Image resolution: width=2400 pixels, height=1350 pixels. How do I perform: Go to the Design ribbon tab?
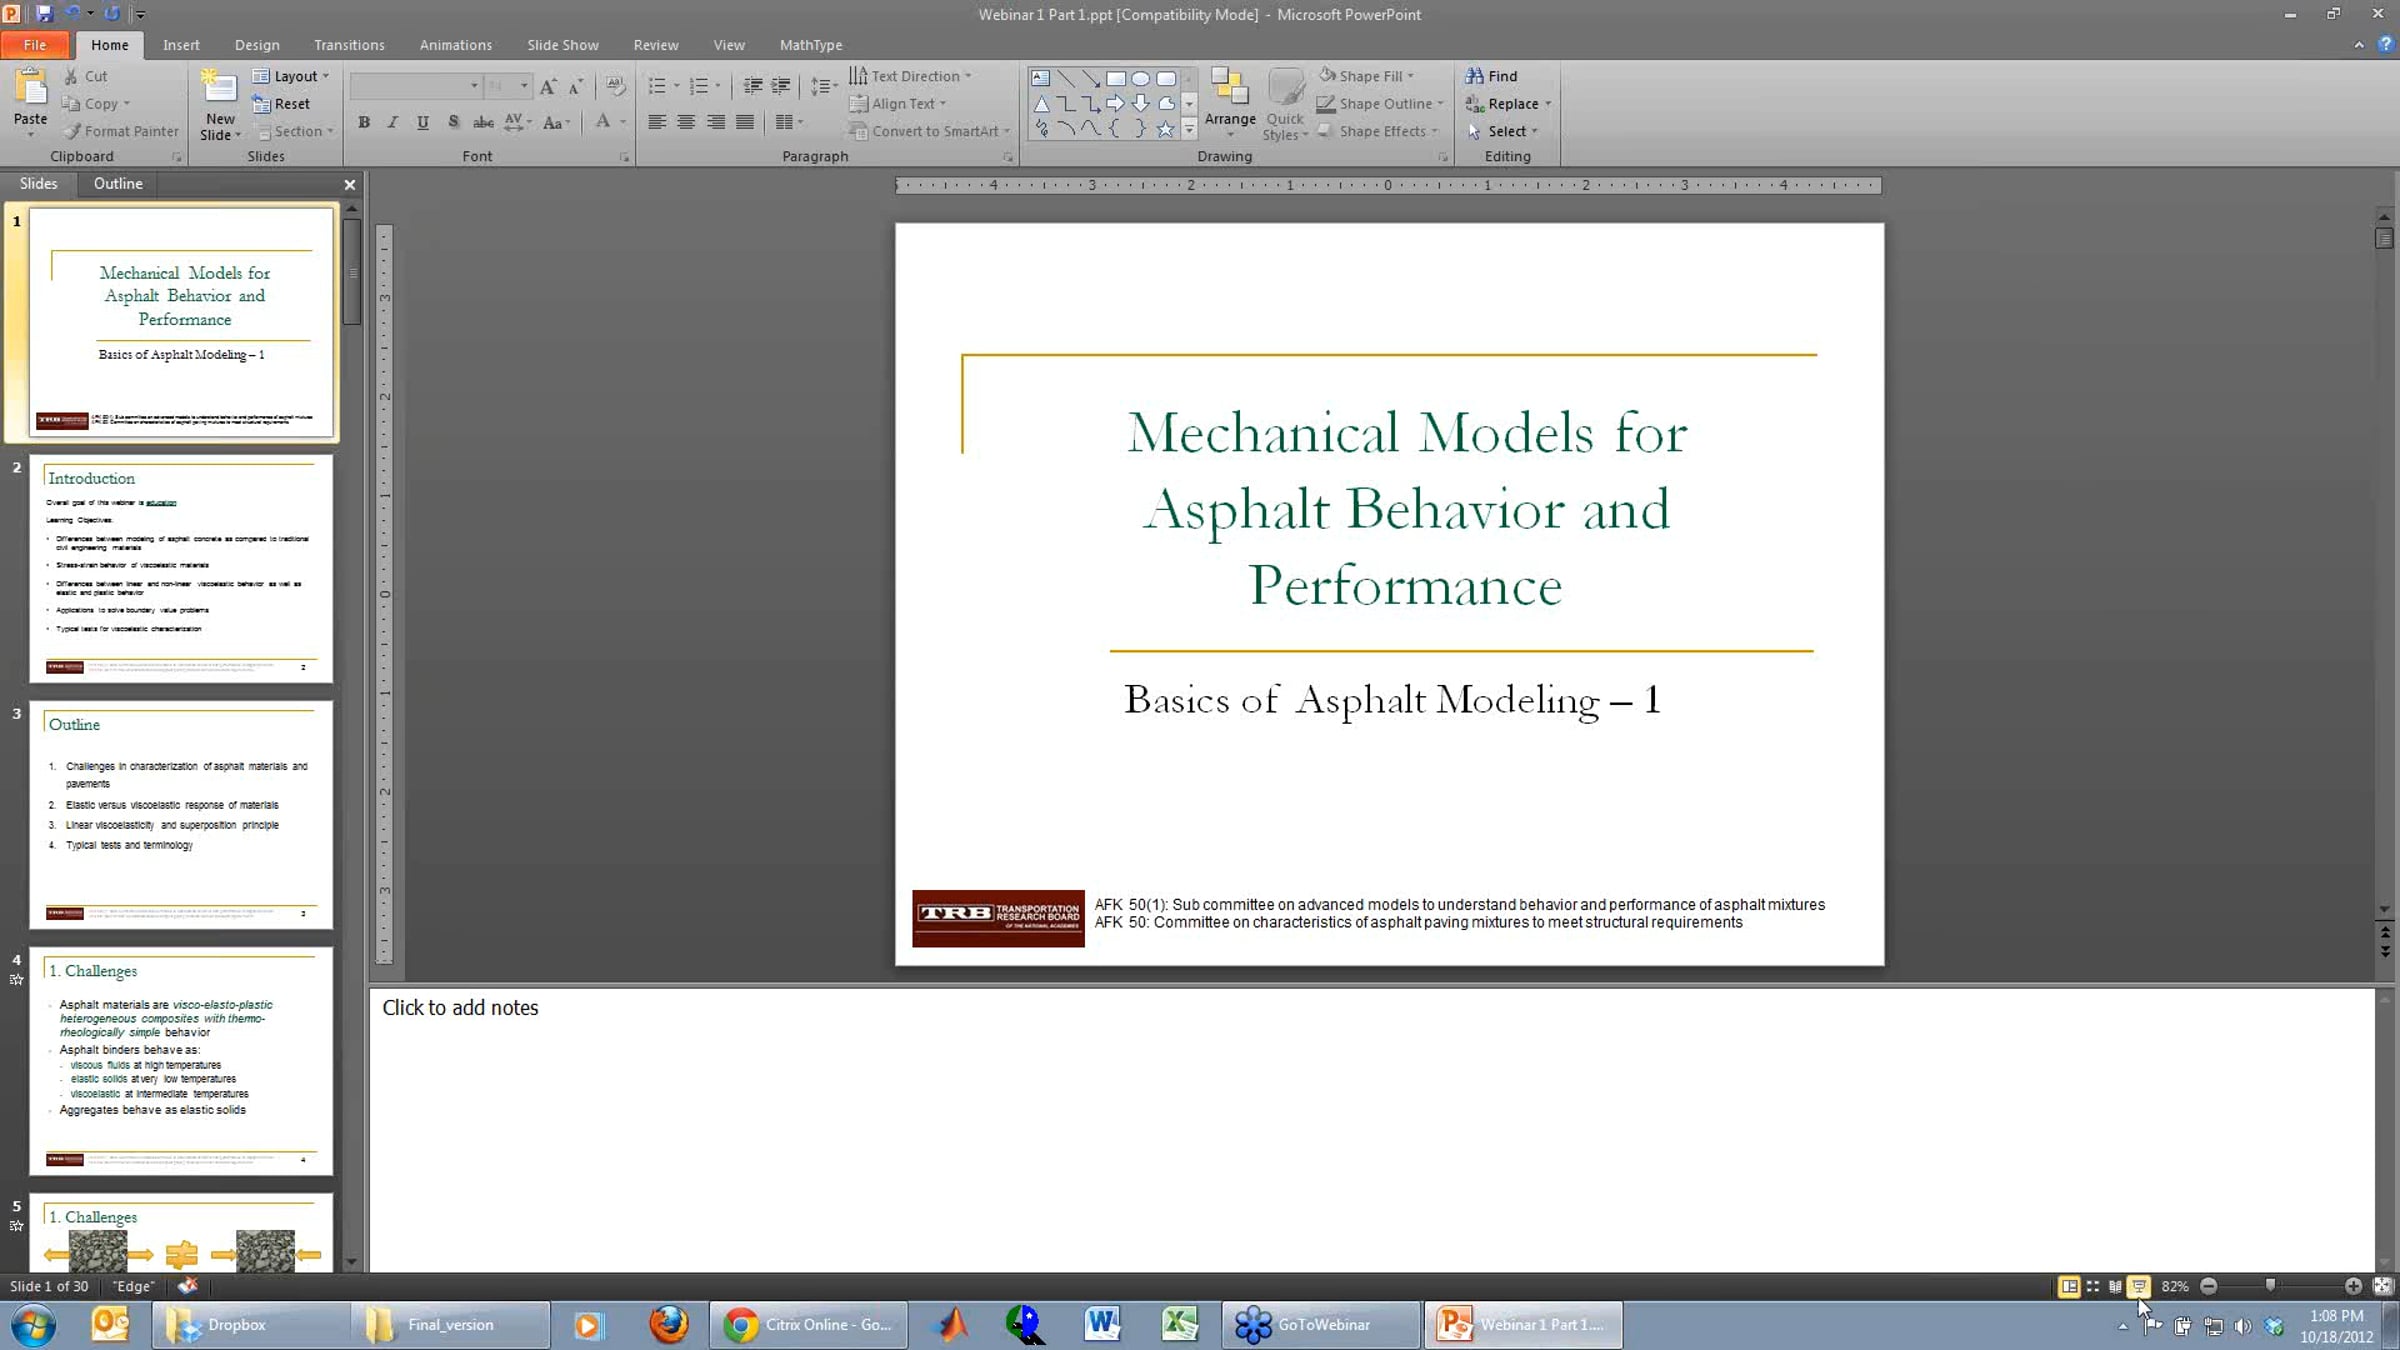(257, 45)
